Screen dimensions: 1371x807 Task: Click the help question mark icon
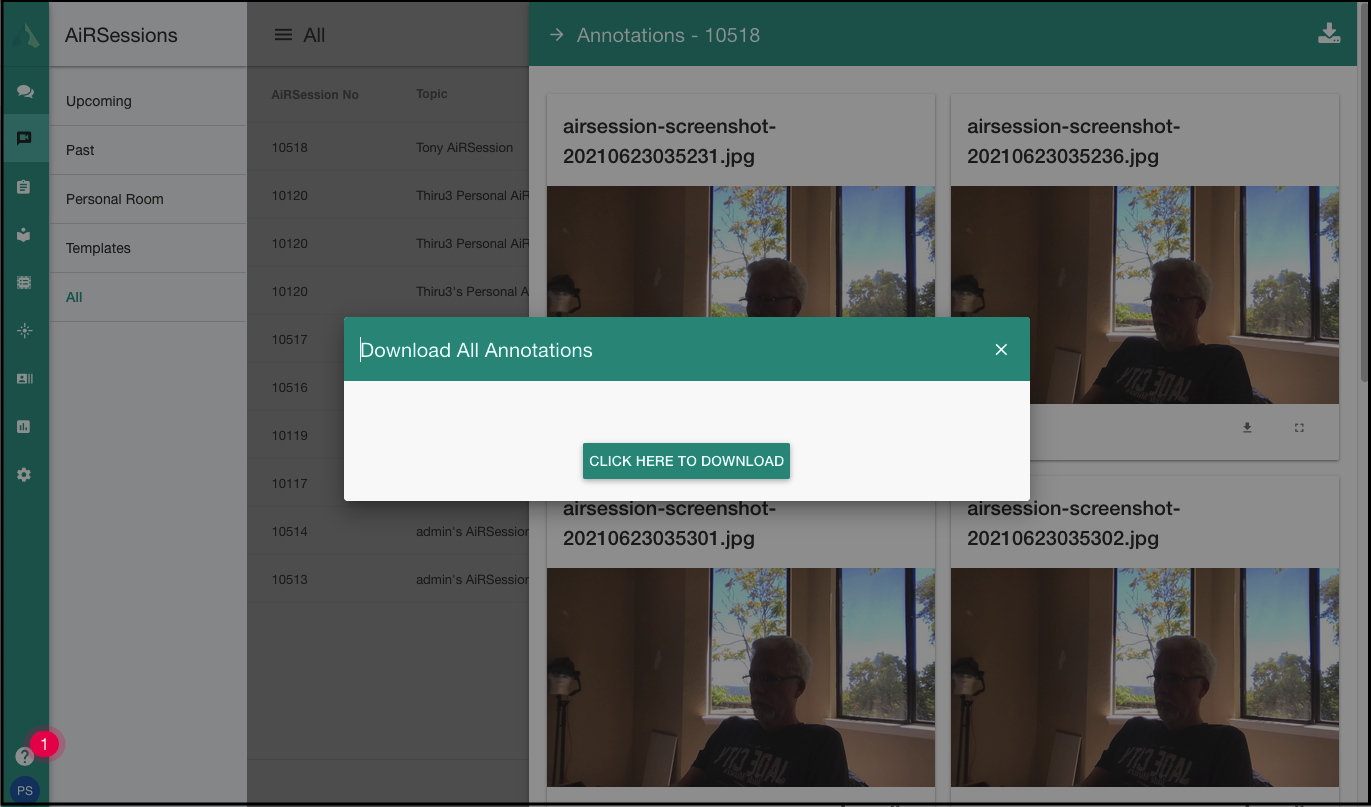click(x=25, y=756)
